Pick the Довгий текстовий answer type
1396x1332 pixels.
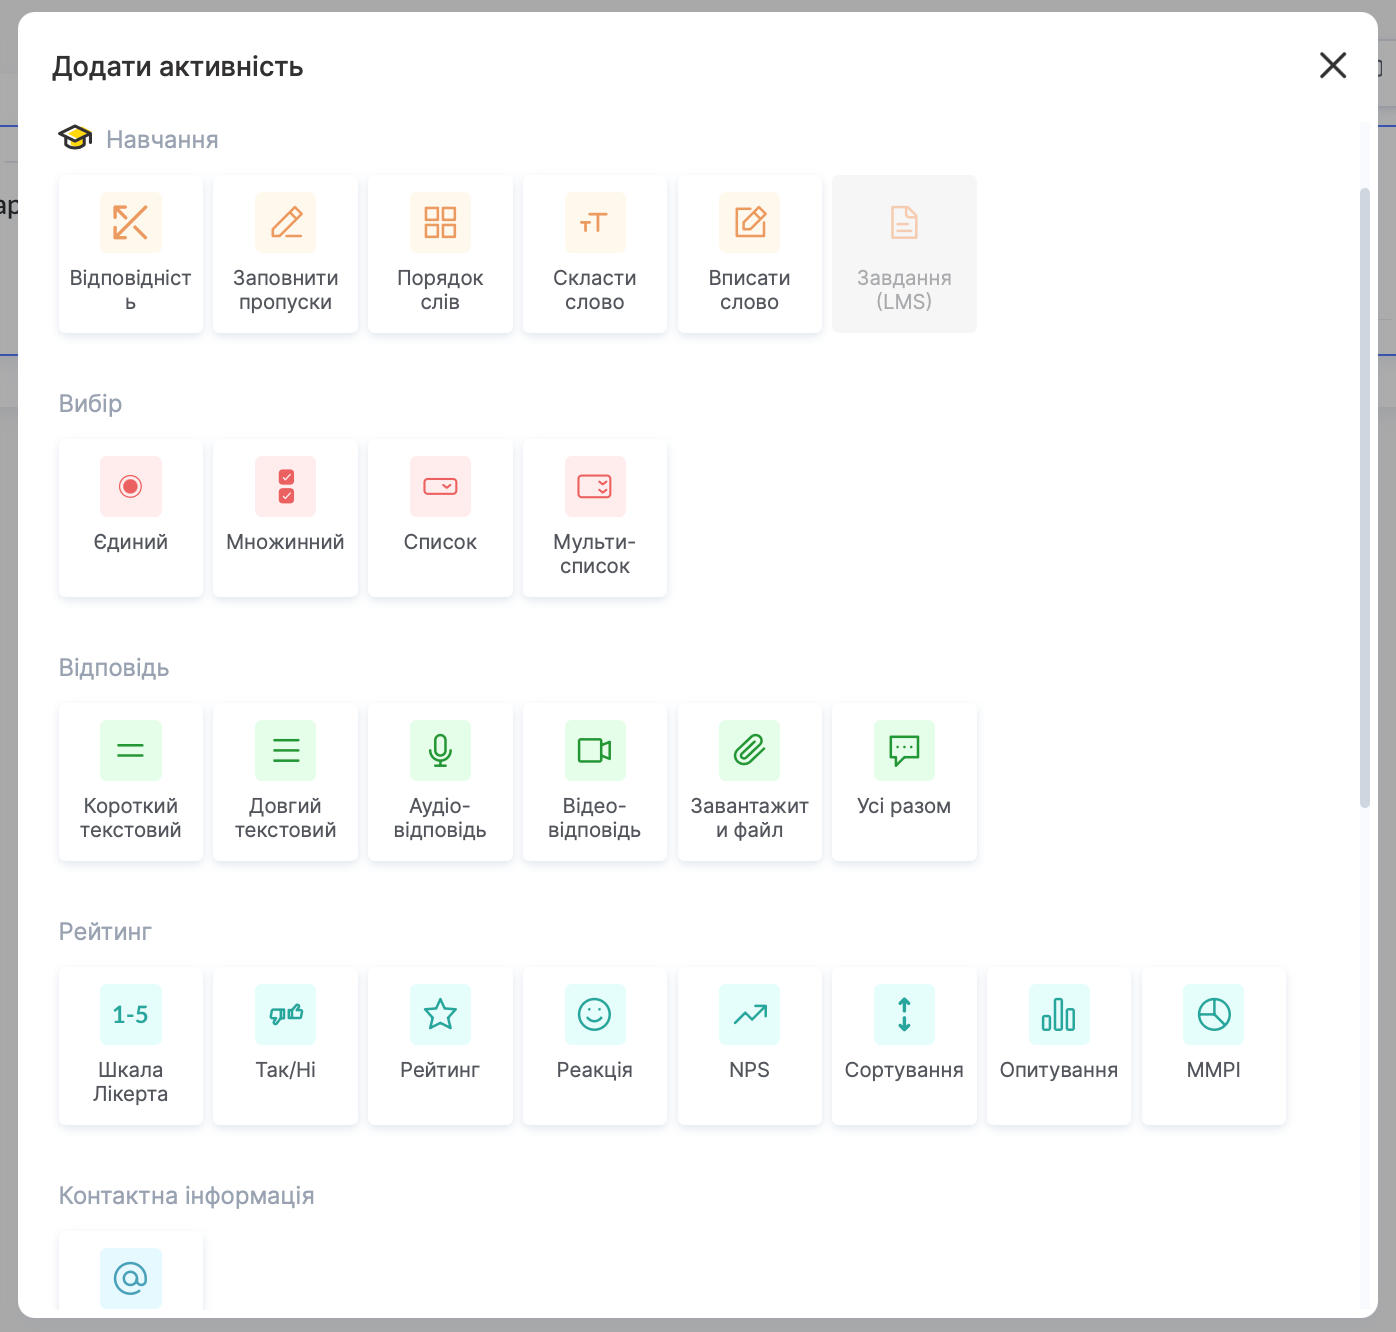tap(285, 781)
